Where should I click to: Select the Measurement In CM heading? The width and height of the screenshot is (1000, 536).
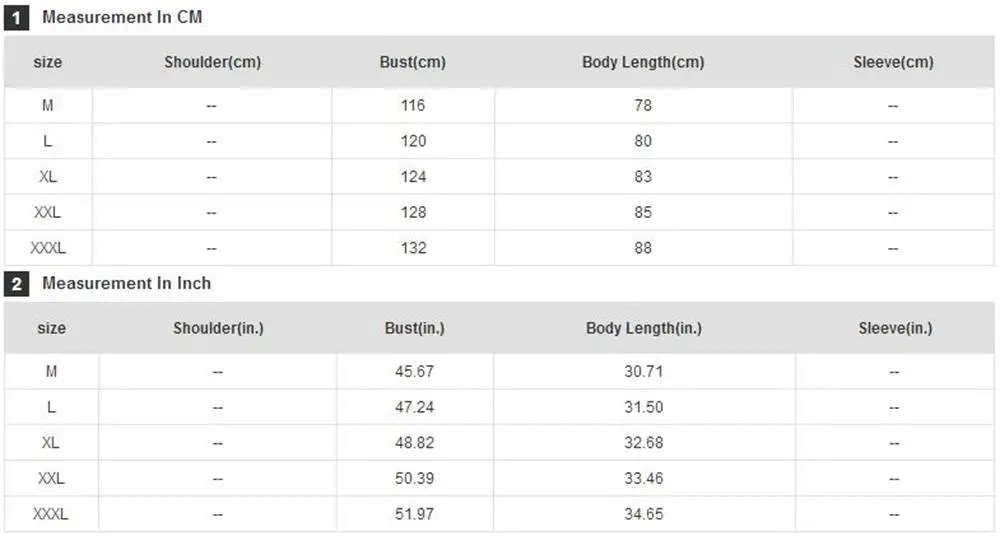[x=122, y=17]
